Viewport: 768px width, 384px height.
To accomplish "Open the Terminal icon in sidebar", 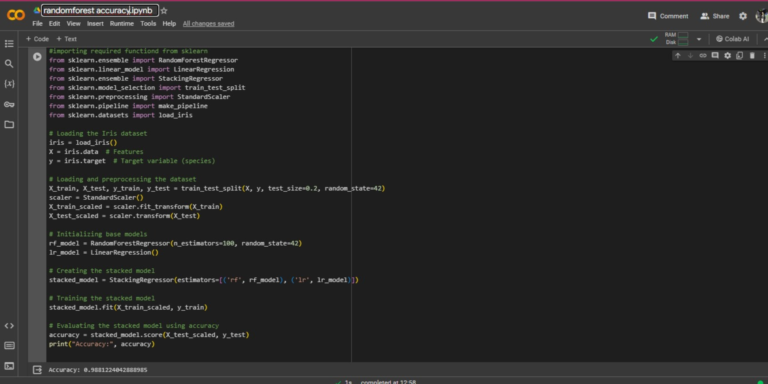I will pyautogui.click(x=9, y=366).
